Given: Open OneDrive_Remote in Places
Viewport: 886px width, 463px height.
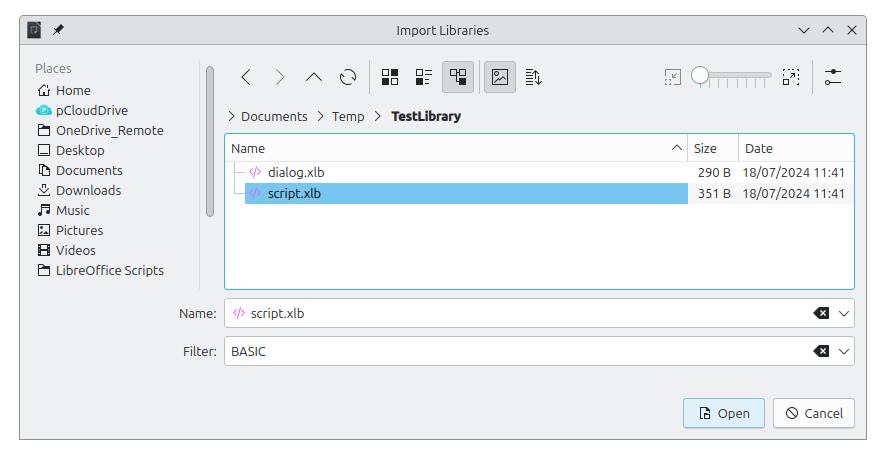Looking at the screenshot, I should [x=100, y=131].
